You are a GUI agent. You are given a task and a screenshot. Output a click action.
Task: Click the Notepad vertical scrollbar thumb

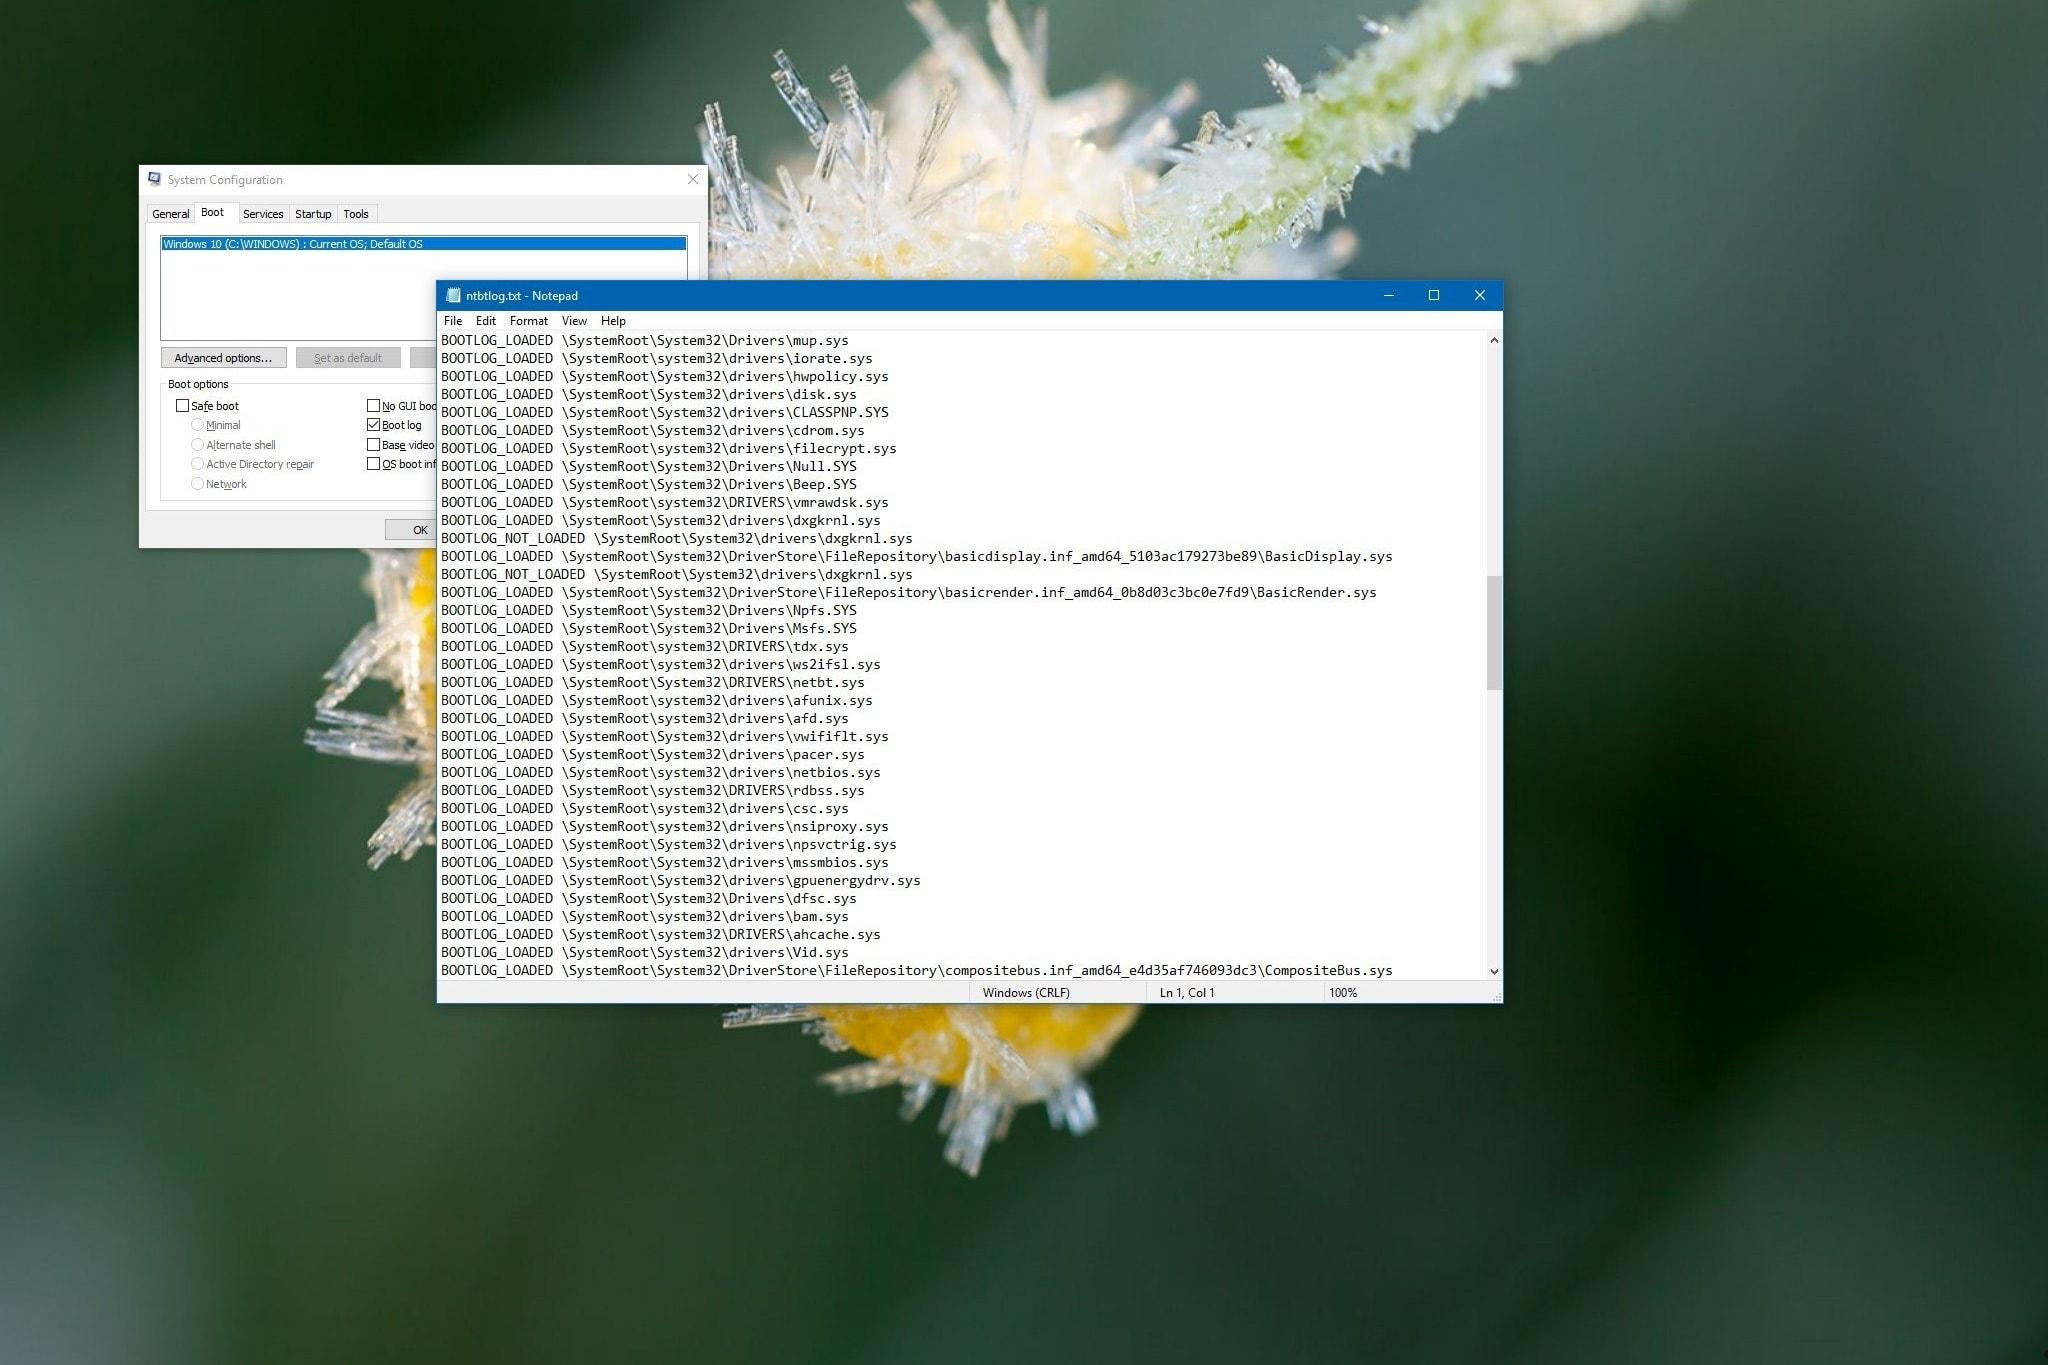(x=1494, y=632)
